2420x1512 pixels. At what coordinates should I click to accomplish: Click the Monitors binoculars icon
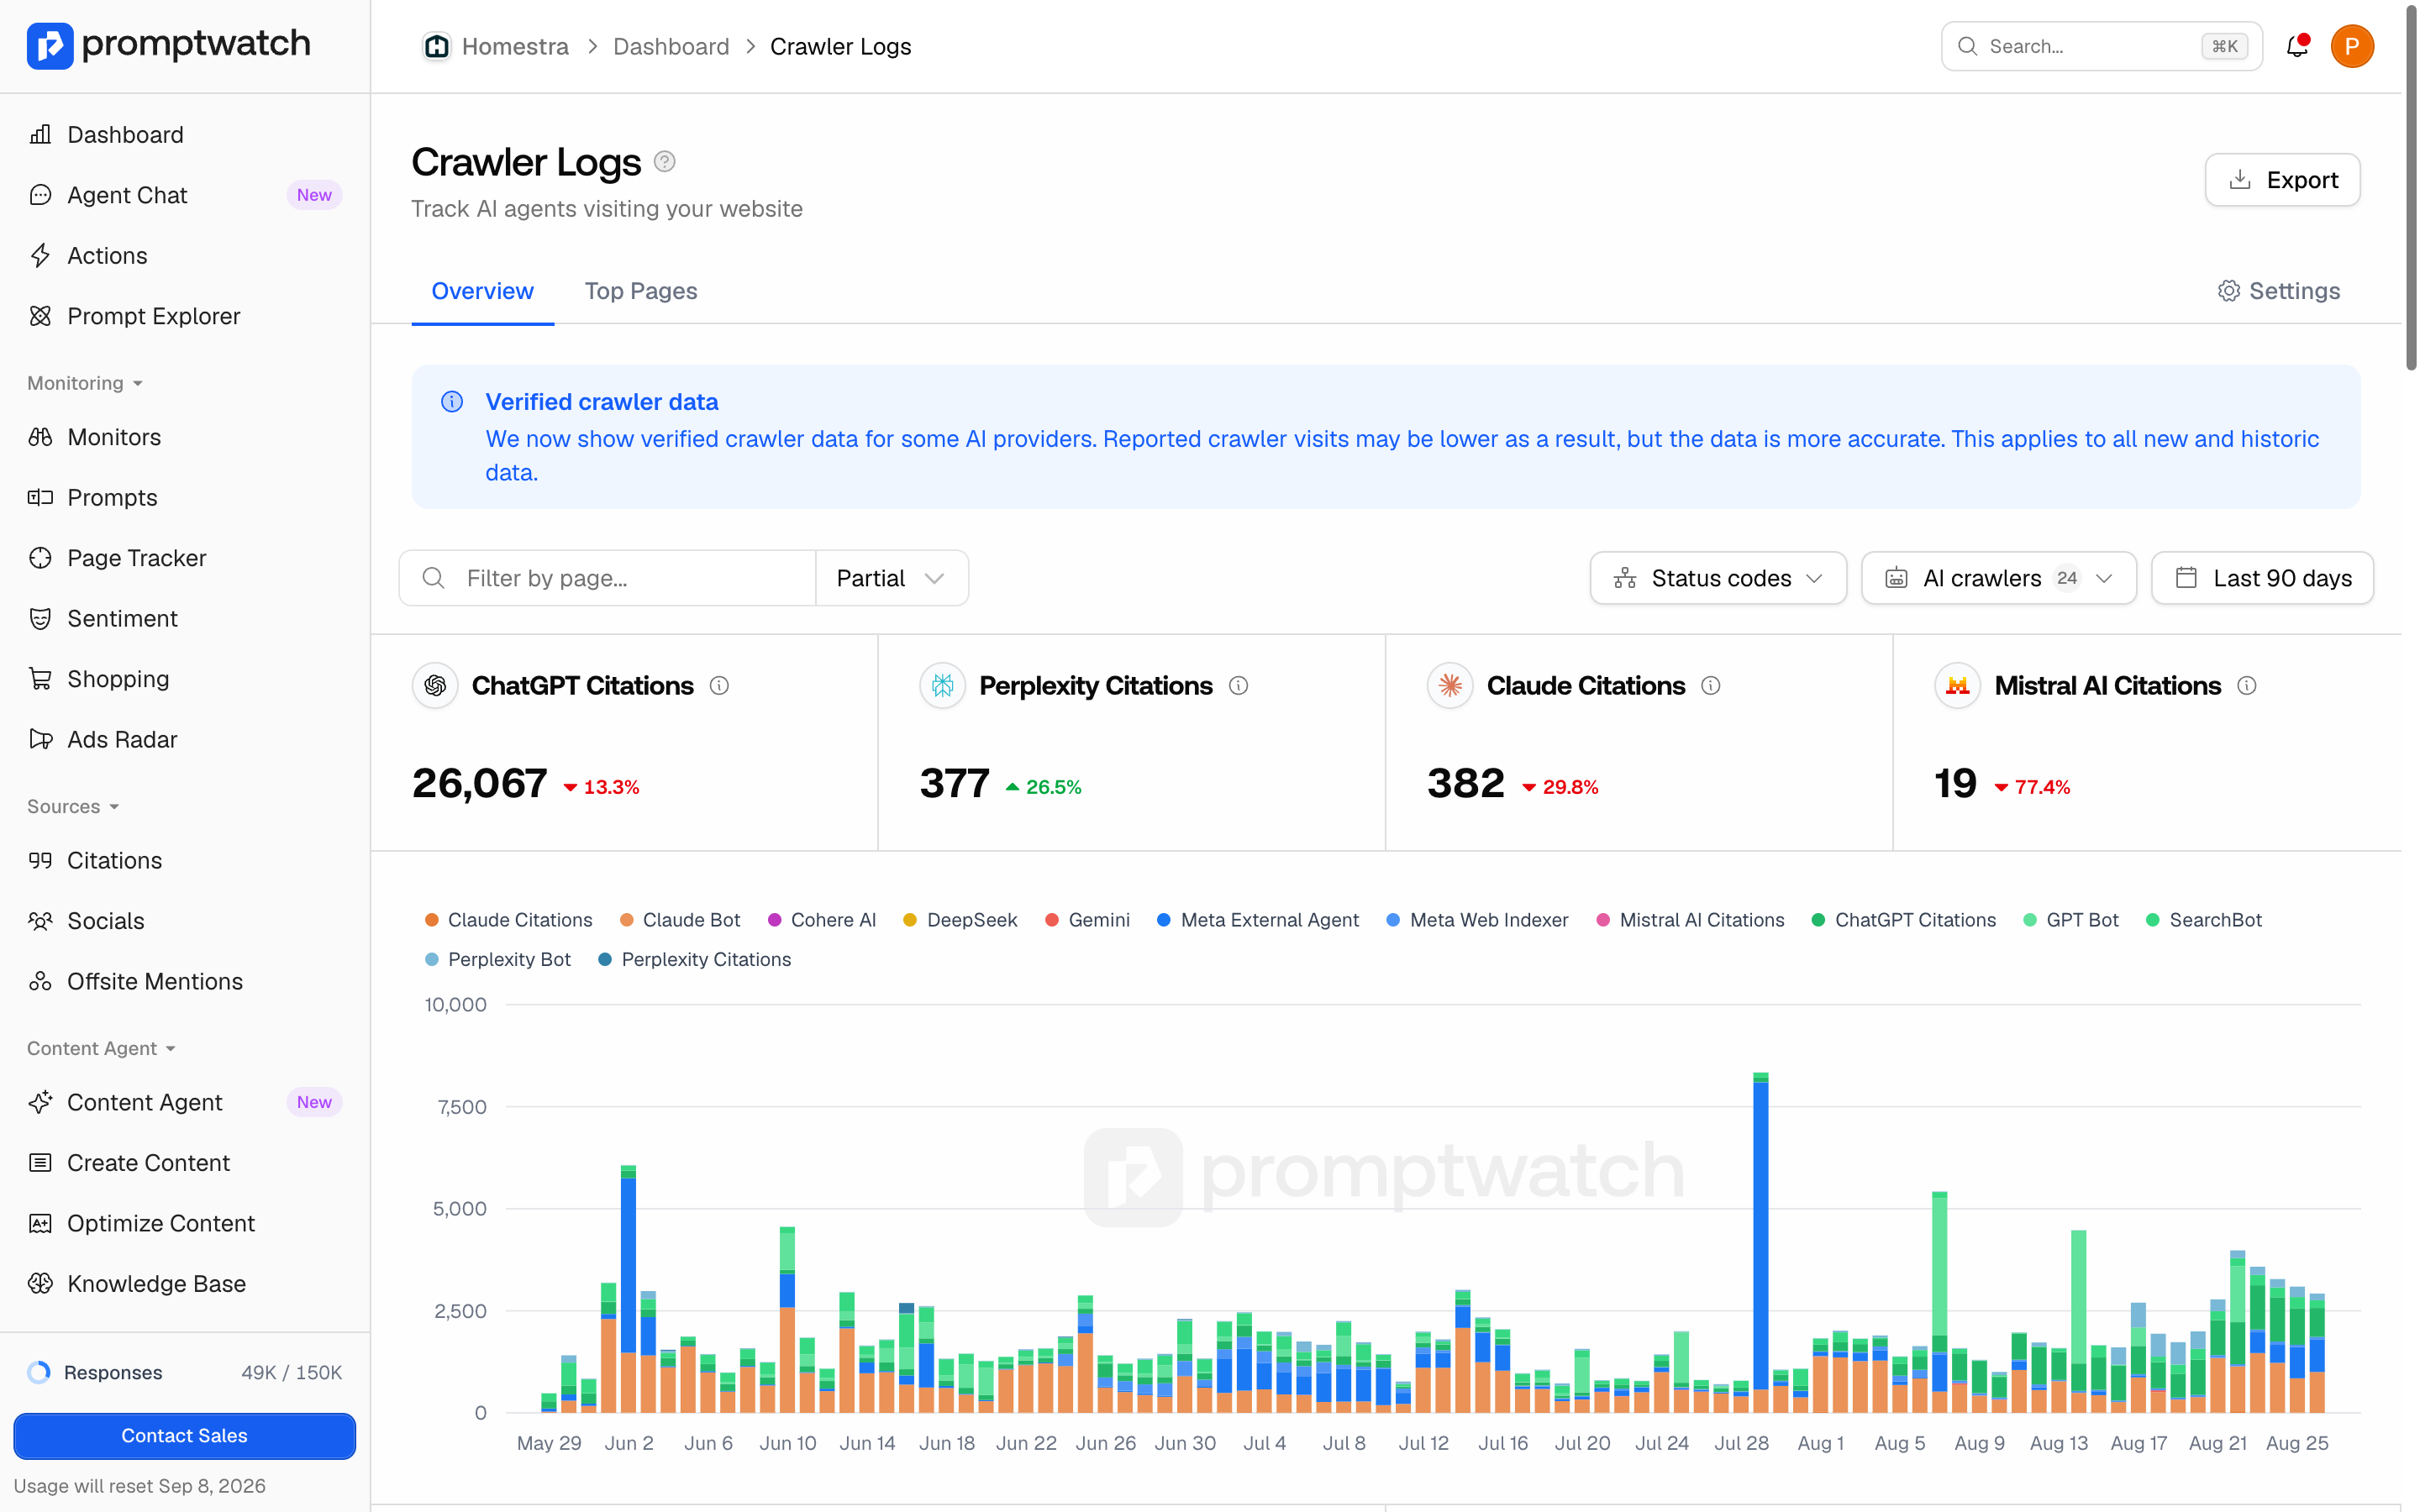(x=40, y=437)
